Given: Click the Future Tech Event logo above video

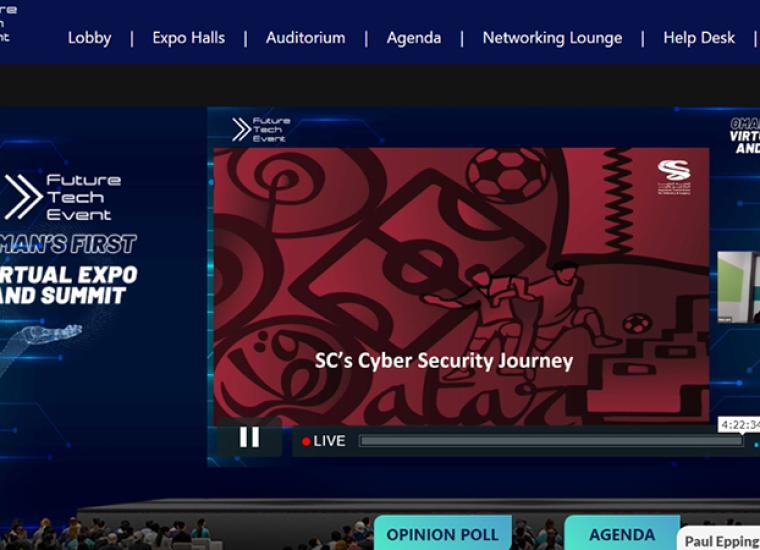Looking at the screenshot, I should pos(262,129).
